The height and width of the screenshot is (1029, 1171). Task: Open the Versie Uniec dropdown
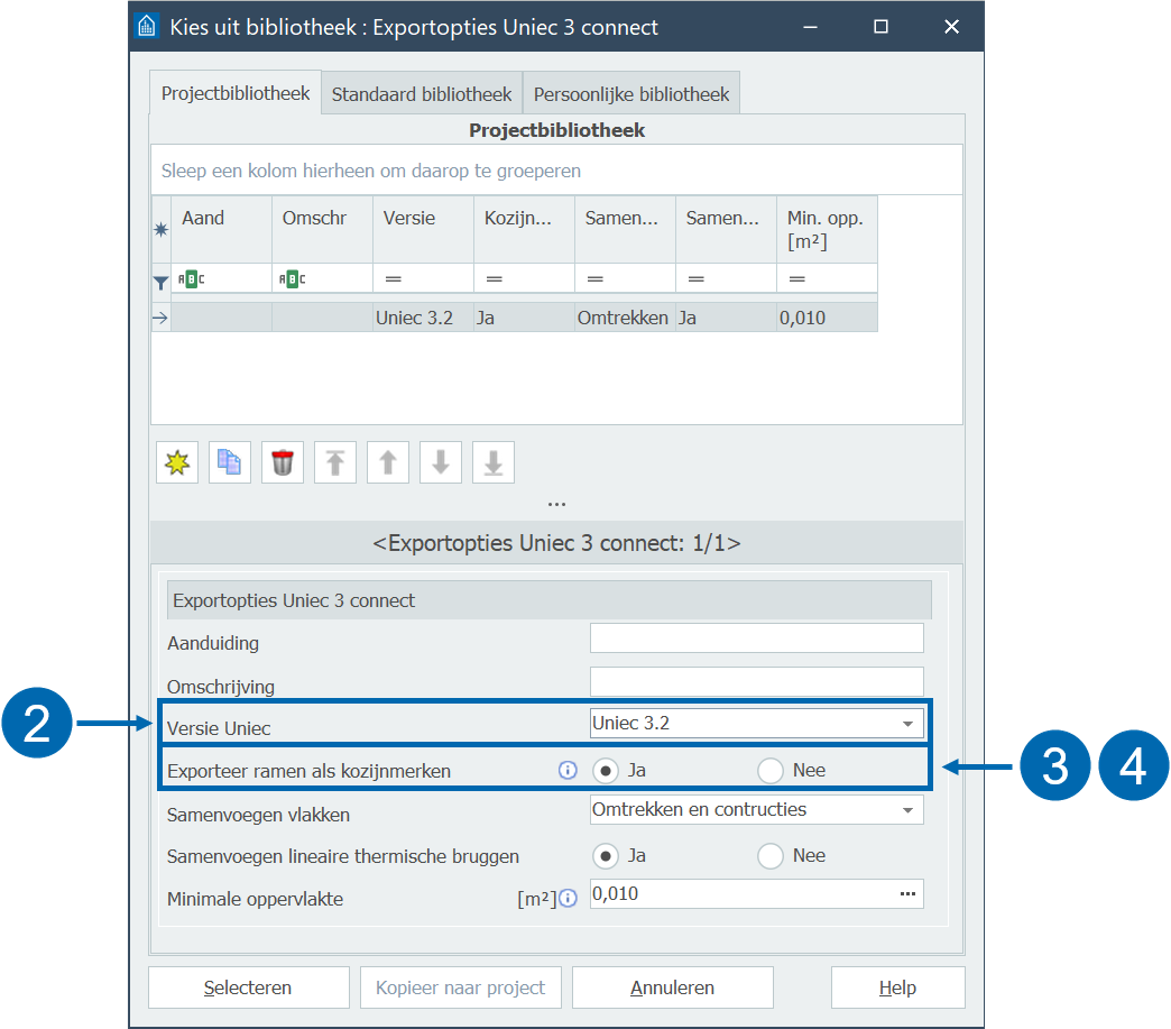click(x=907, y=723)
